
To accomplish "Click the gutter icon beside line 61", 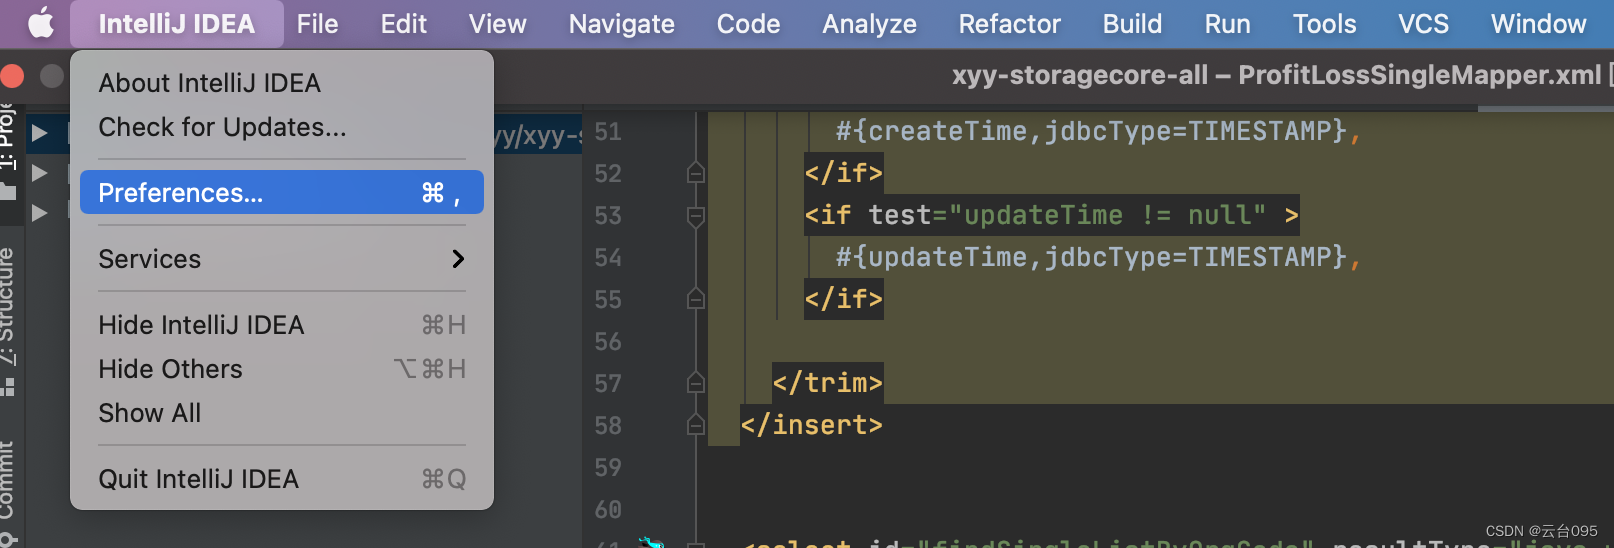I will click(x=651, y=542).
